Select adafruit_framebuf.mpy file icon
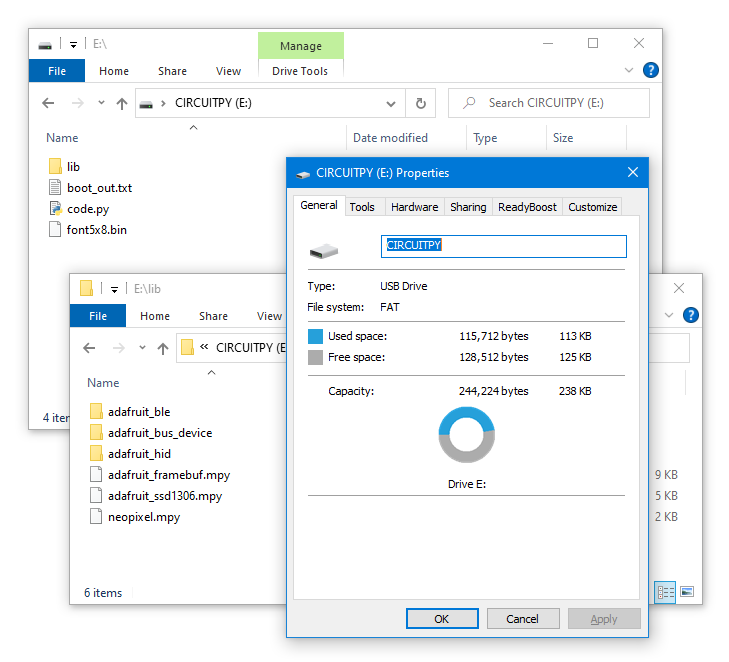The width and height of the screenshot is (729, 662). tap(96, 475)
